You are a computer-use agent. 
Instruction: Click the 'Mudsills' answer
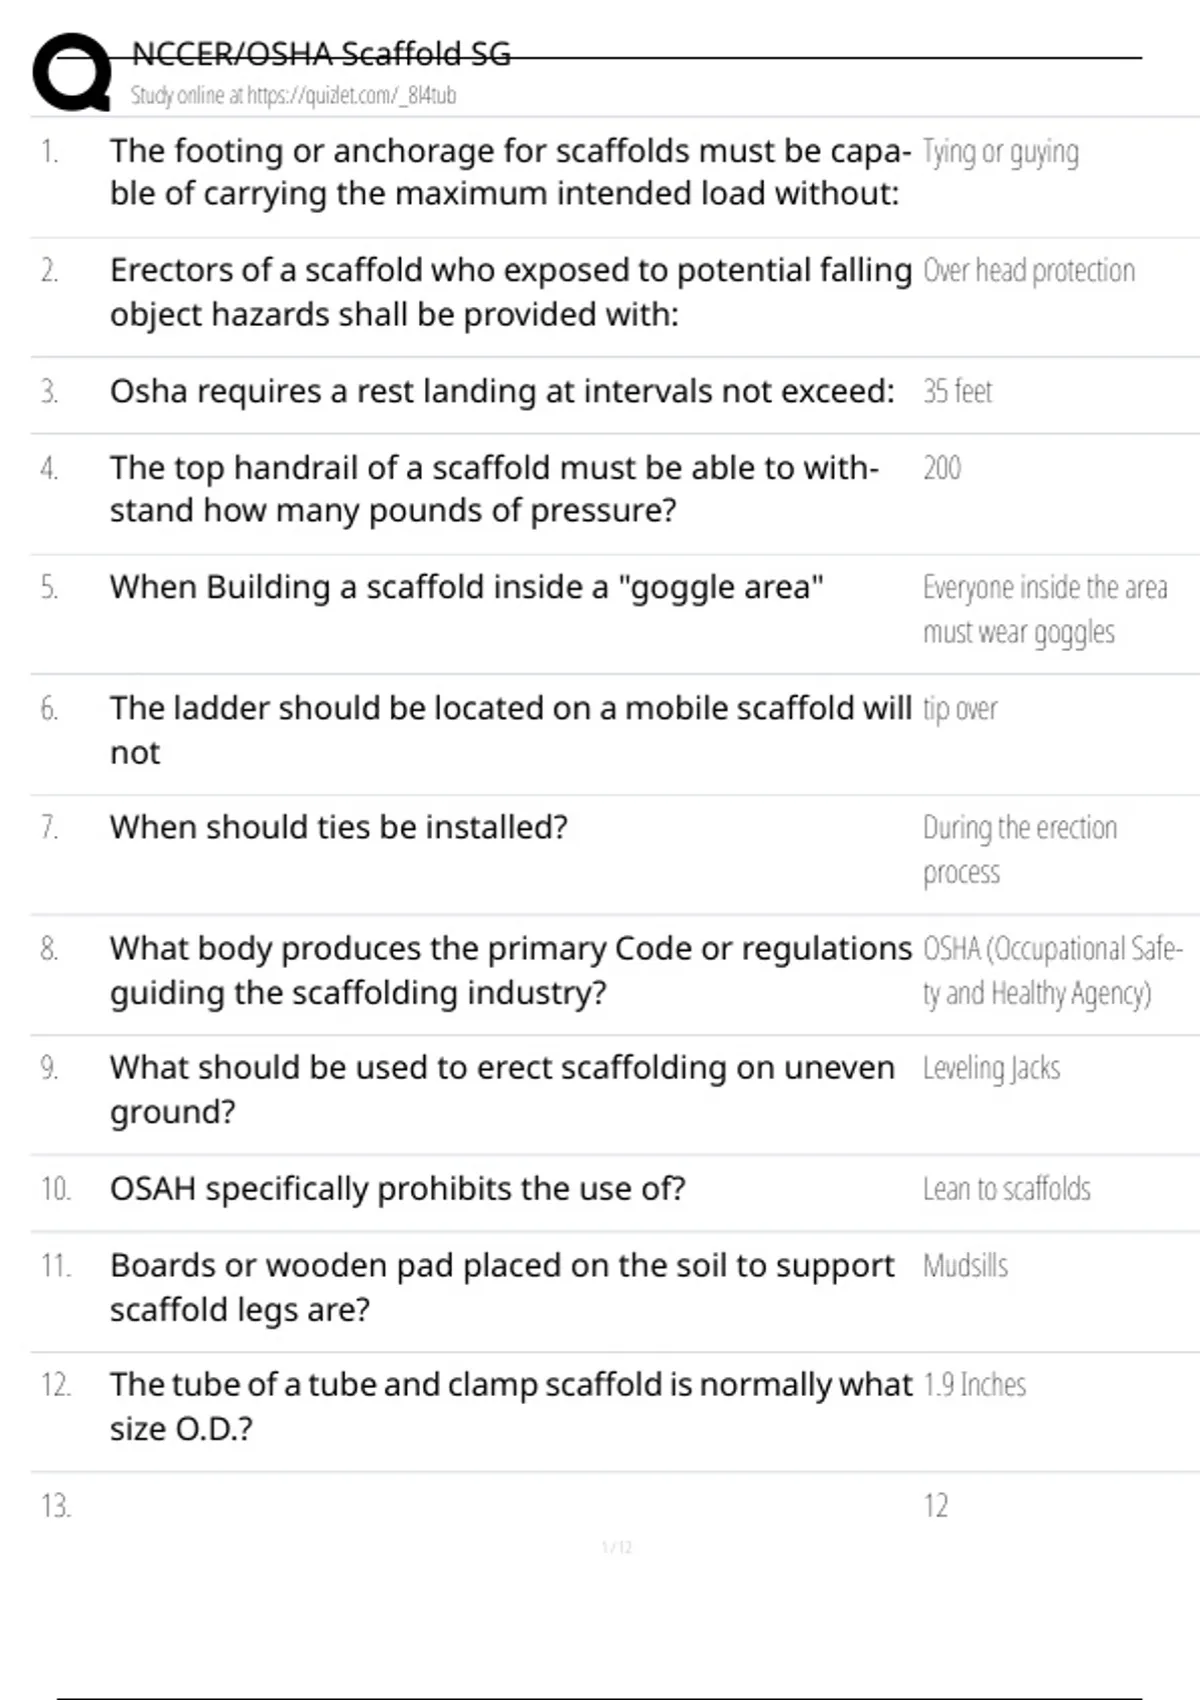pyautogui.click(x=965, y=1266)
